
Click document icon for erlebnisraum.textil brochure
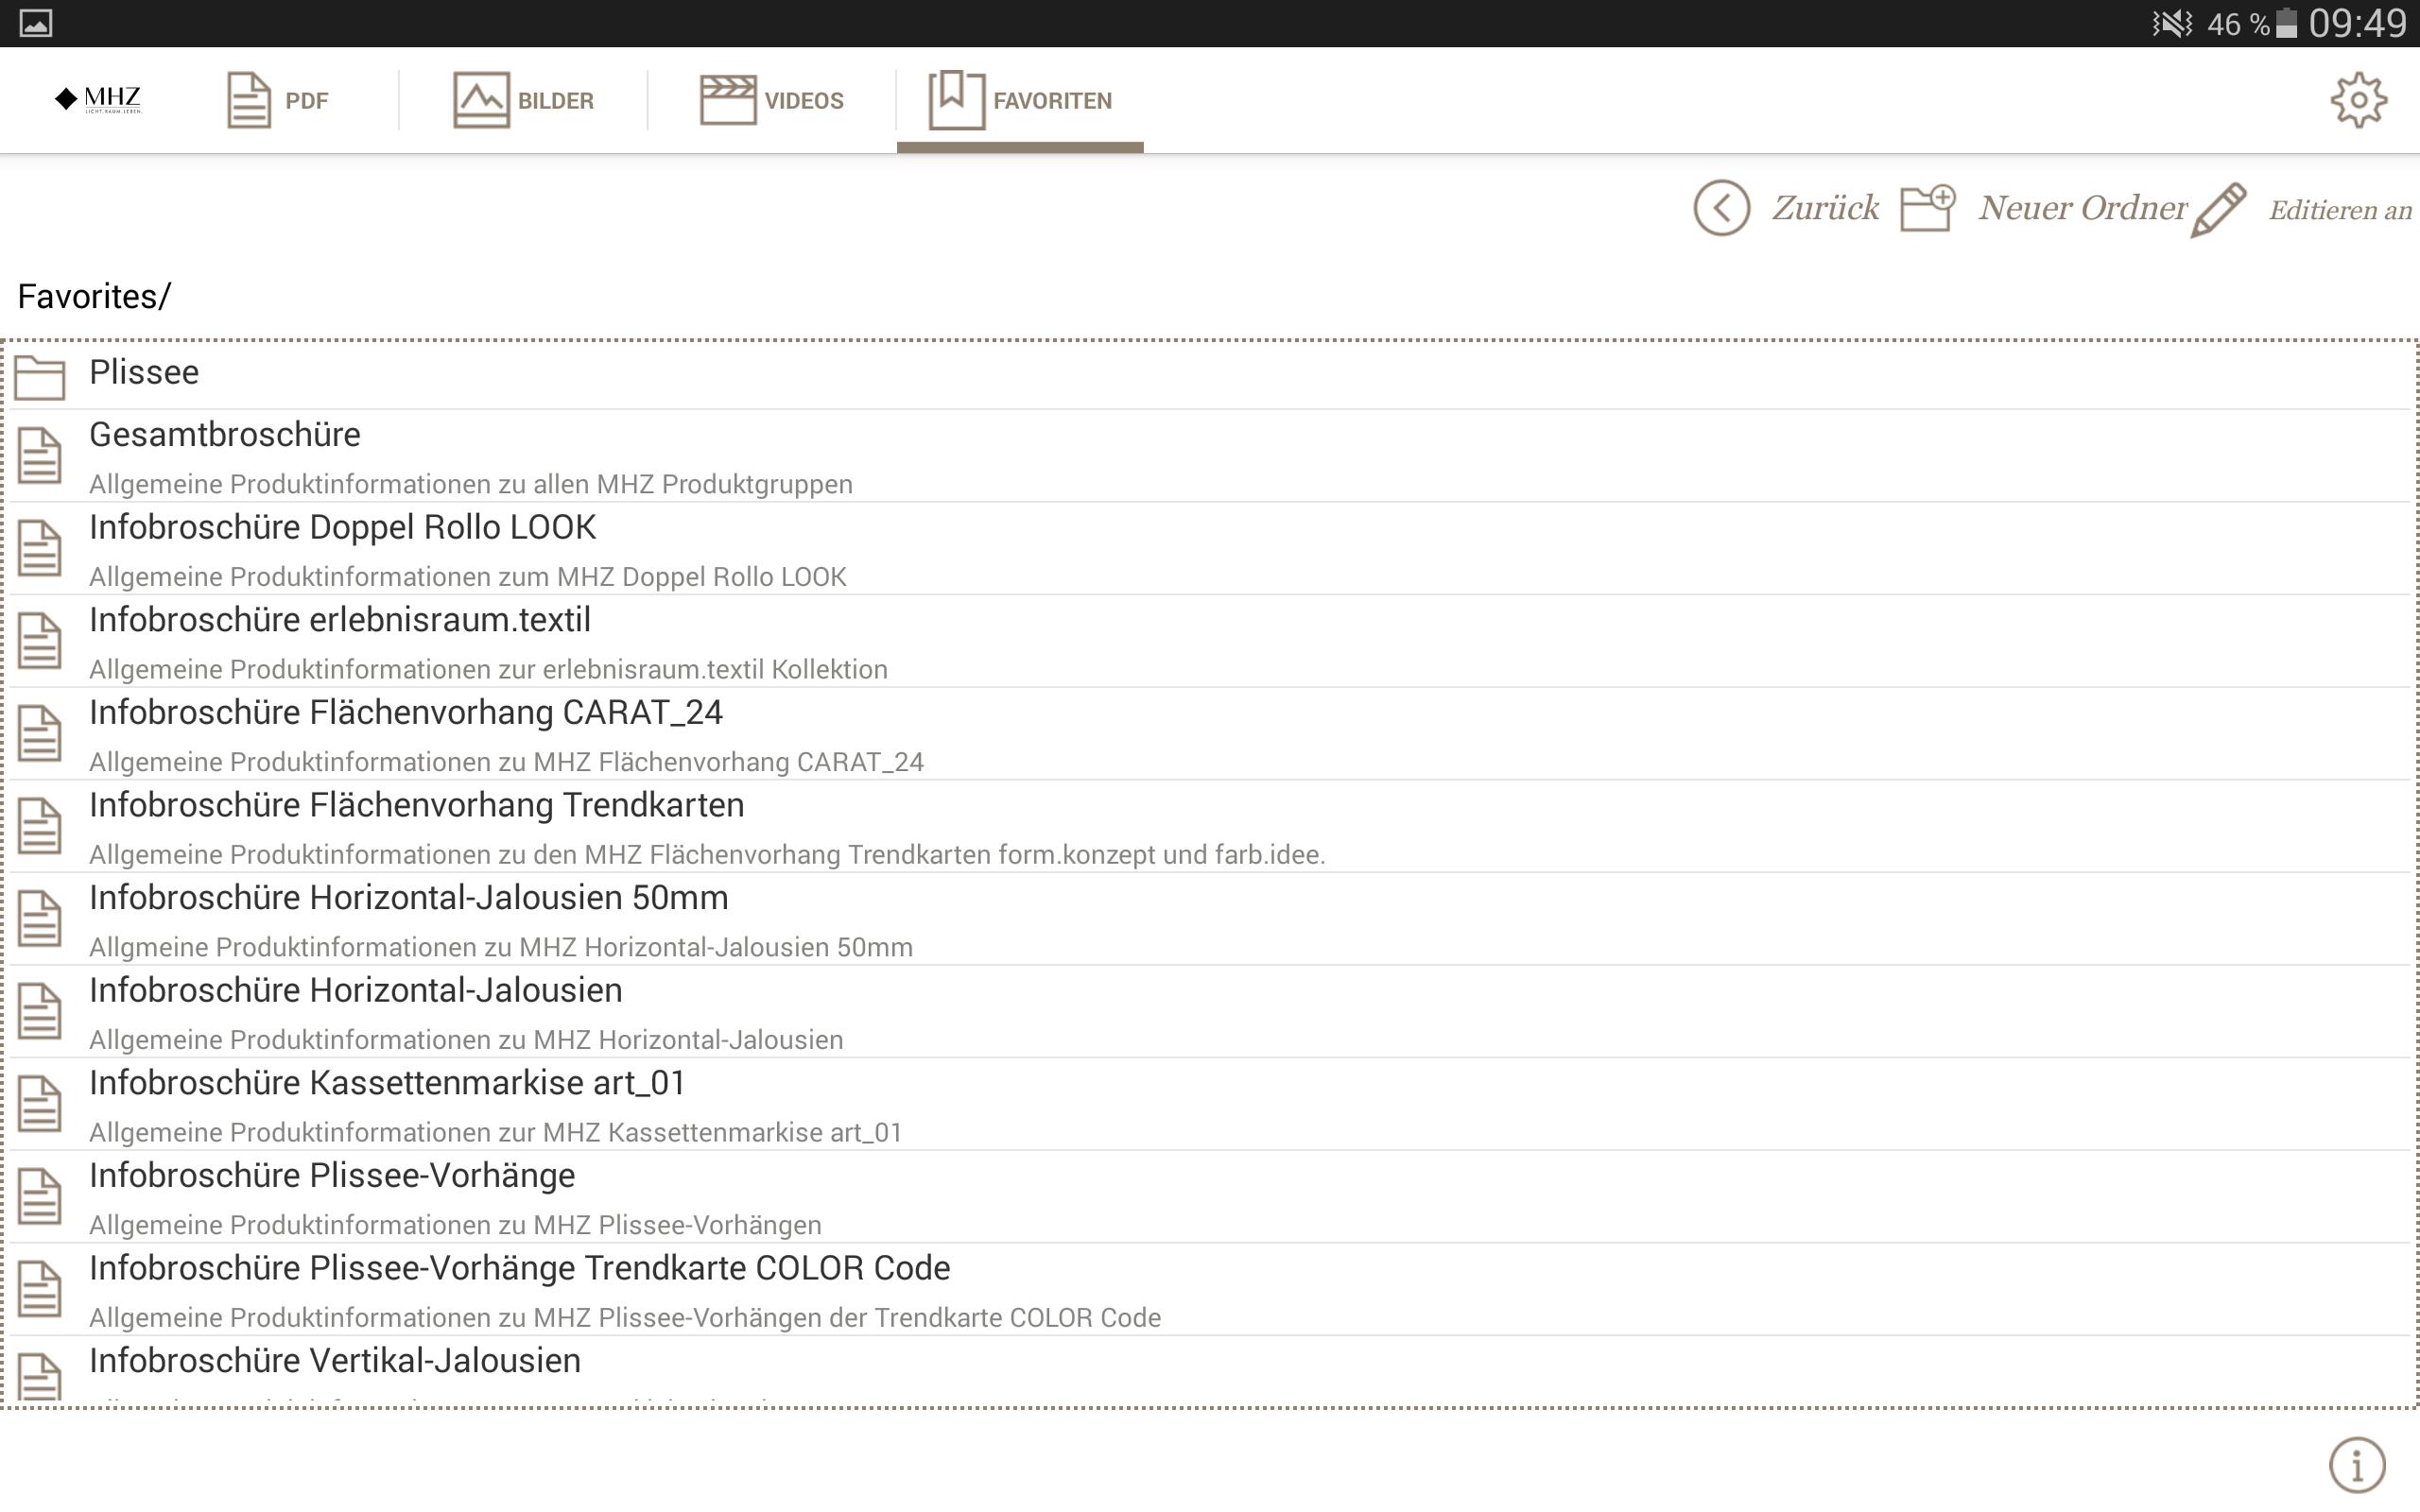(40, 641)
